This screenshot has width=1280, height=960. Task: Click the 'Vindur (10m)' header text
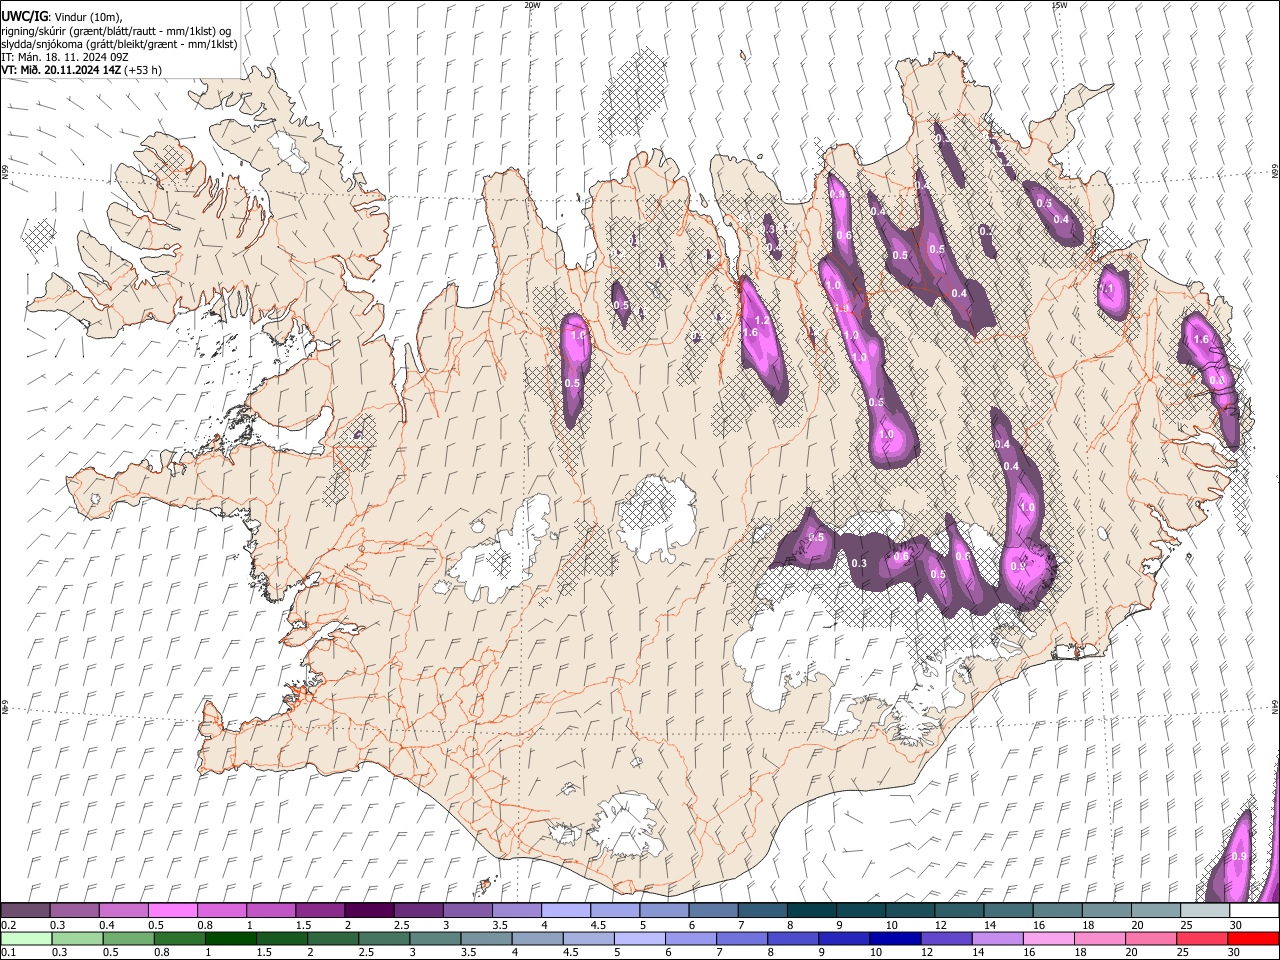click(87, 17)
